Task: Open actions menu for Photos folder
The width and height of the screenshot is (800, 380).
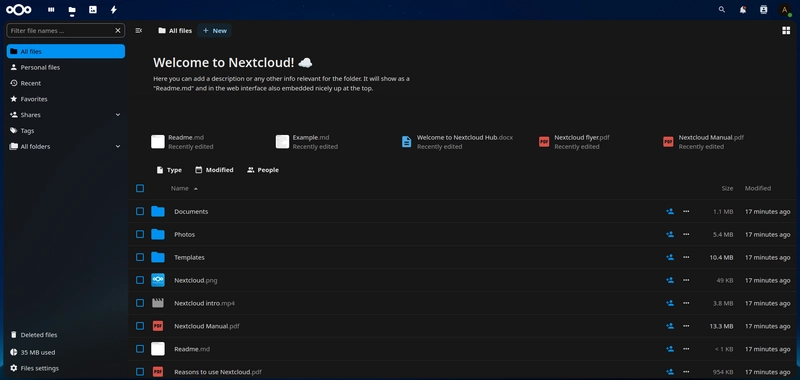Action: click(x=686, y=234)
